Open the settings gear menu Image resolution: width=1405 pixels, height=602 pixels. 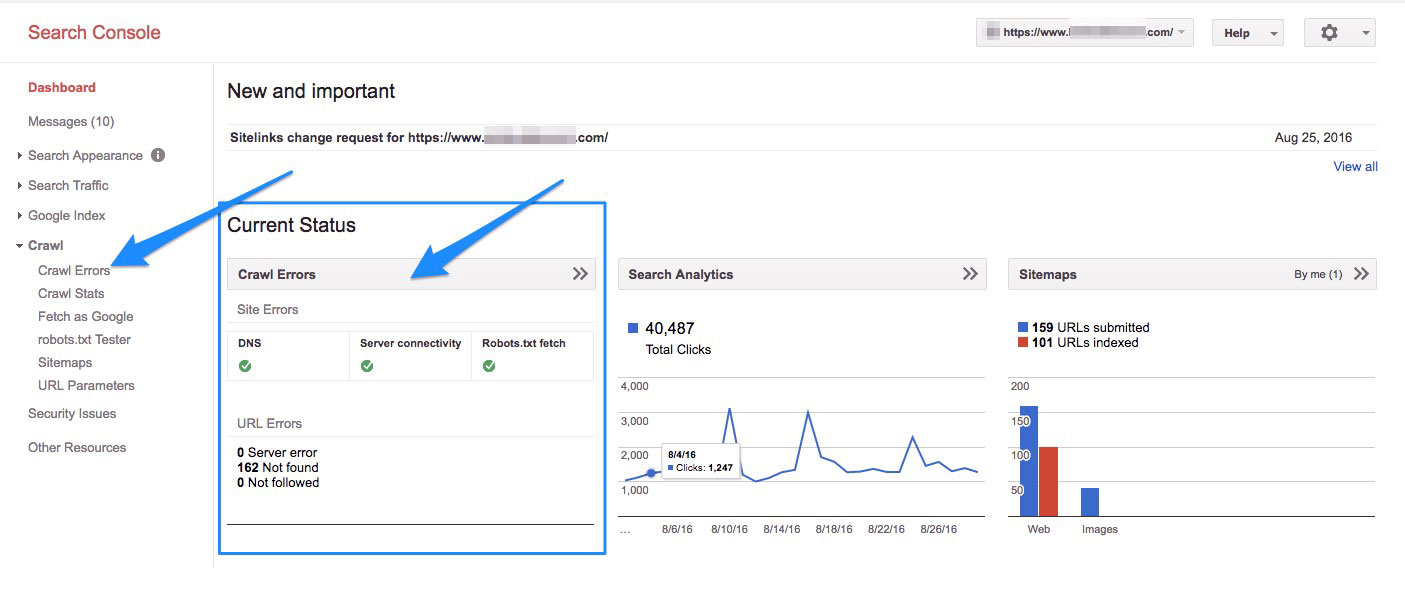pyautogui.click(x=1339, y=33)
